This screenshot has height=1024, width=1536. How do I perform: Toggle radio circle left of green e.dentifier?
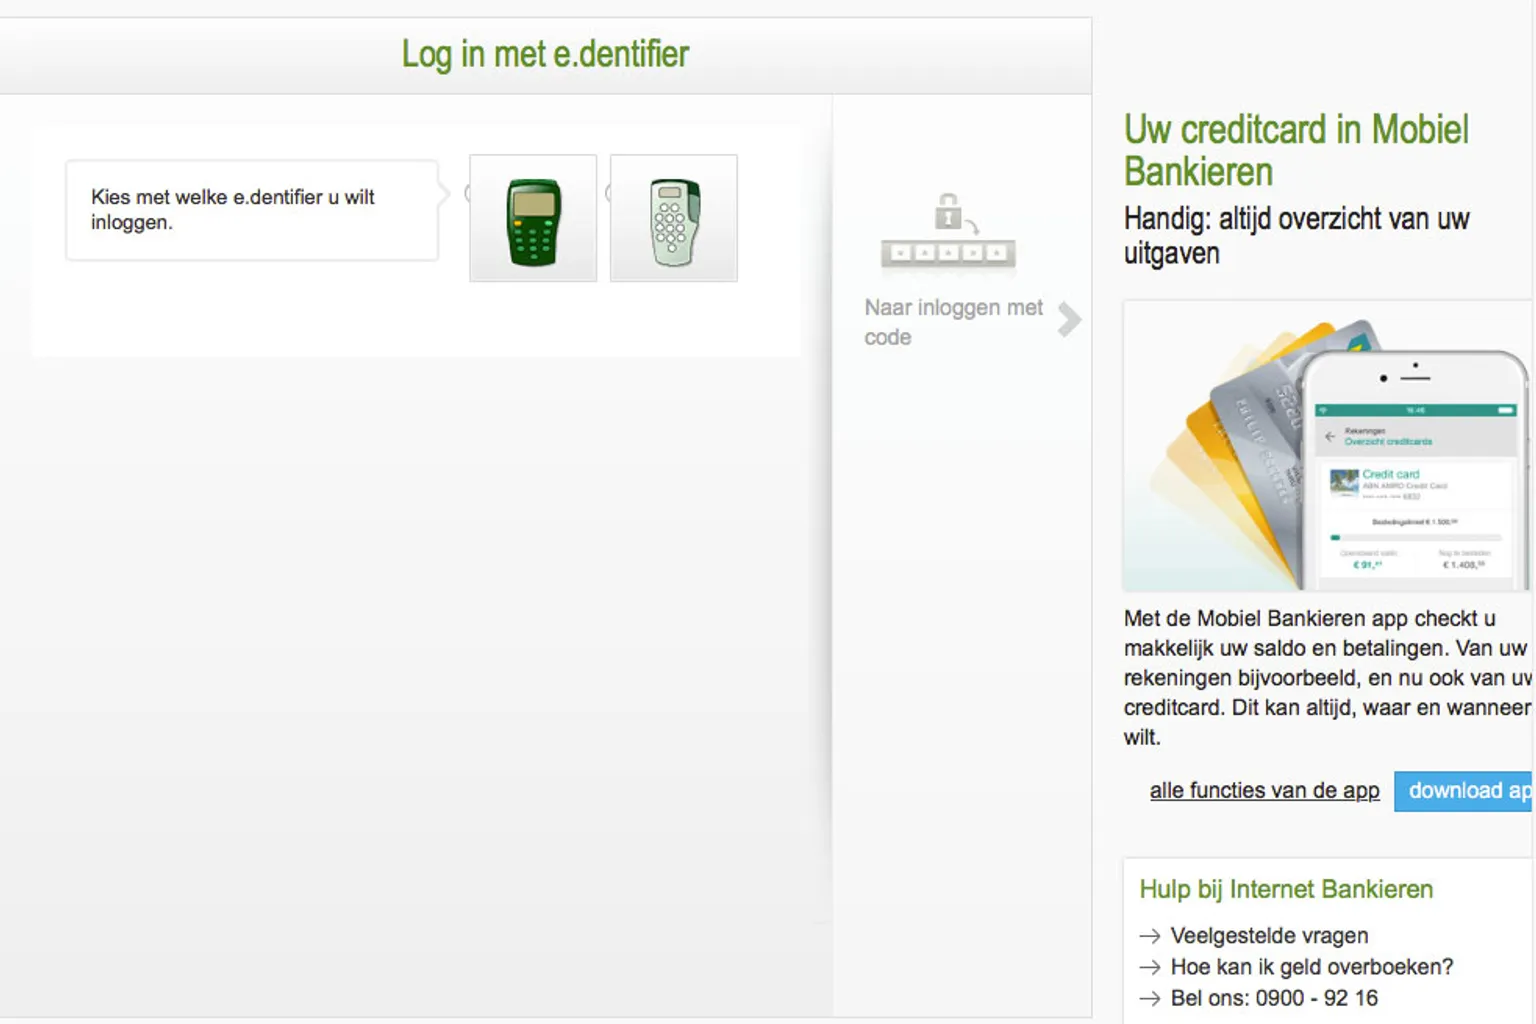(468, 193)
